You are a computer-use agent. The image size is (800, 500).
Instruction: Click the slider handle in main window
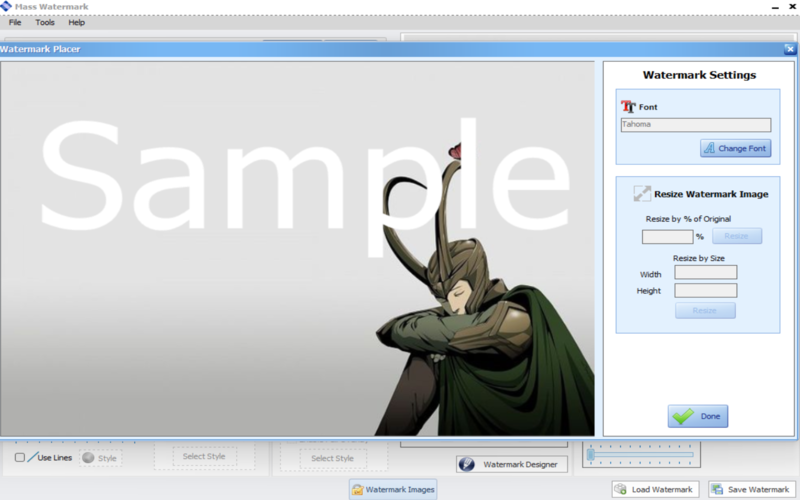(x=591, y=454)
